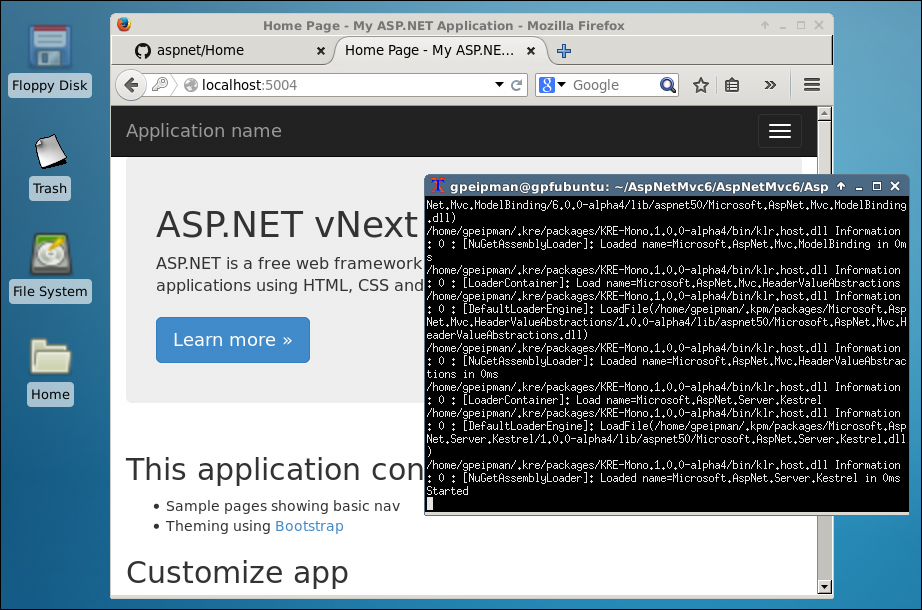Click the Google search magnifier icon
The image size is (922, 610).
tap(667, 85)
